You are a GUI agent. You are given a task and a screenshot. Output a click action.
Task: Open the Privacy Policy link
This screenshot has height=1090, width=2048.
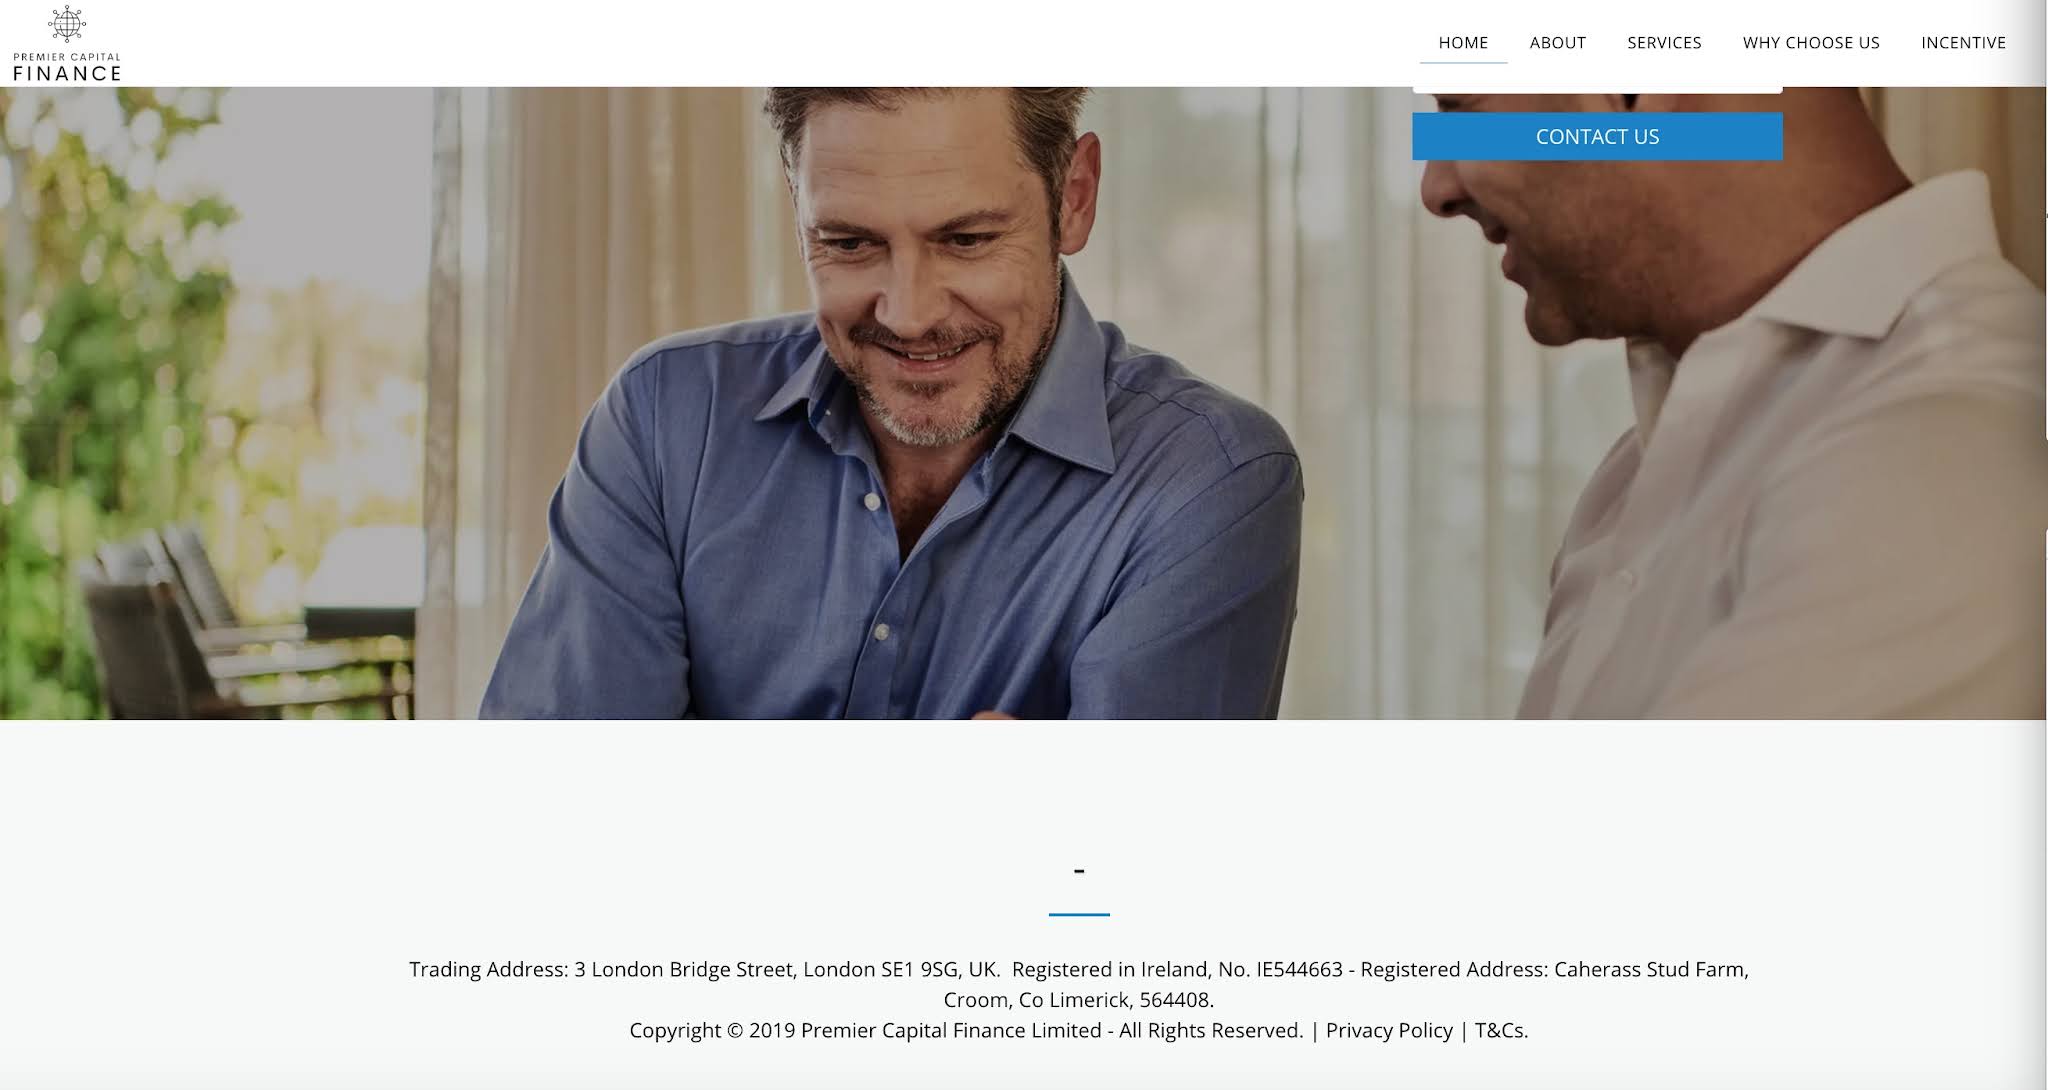(x=1389, y=1030)
